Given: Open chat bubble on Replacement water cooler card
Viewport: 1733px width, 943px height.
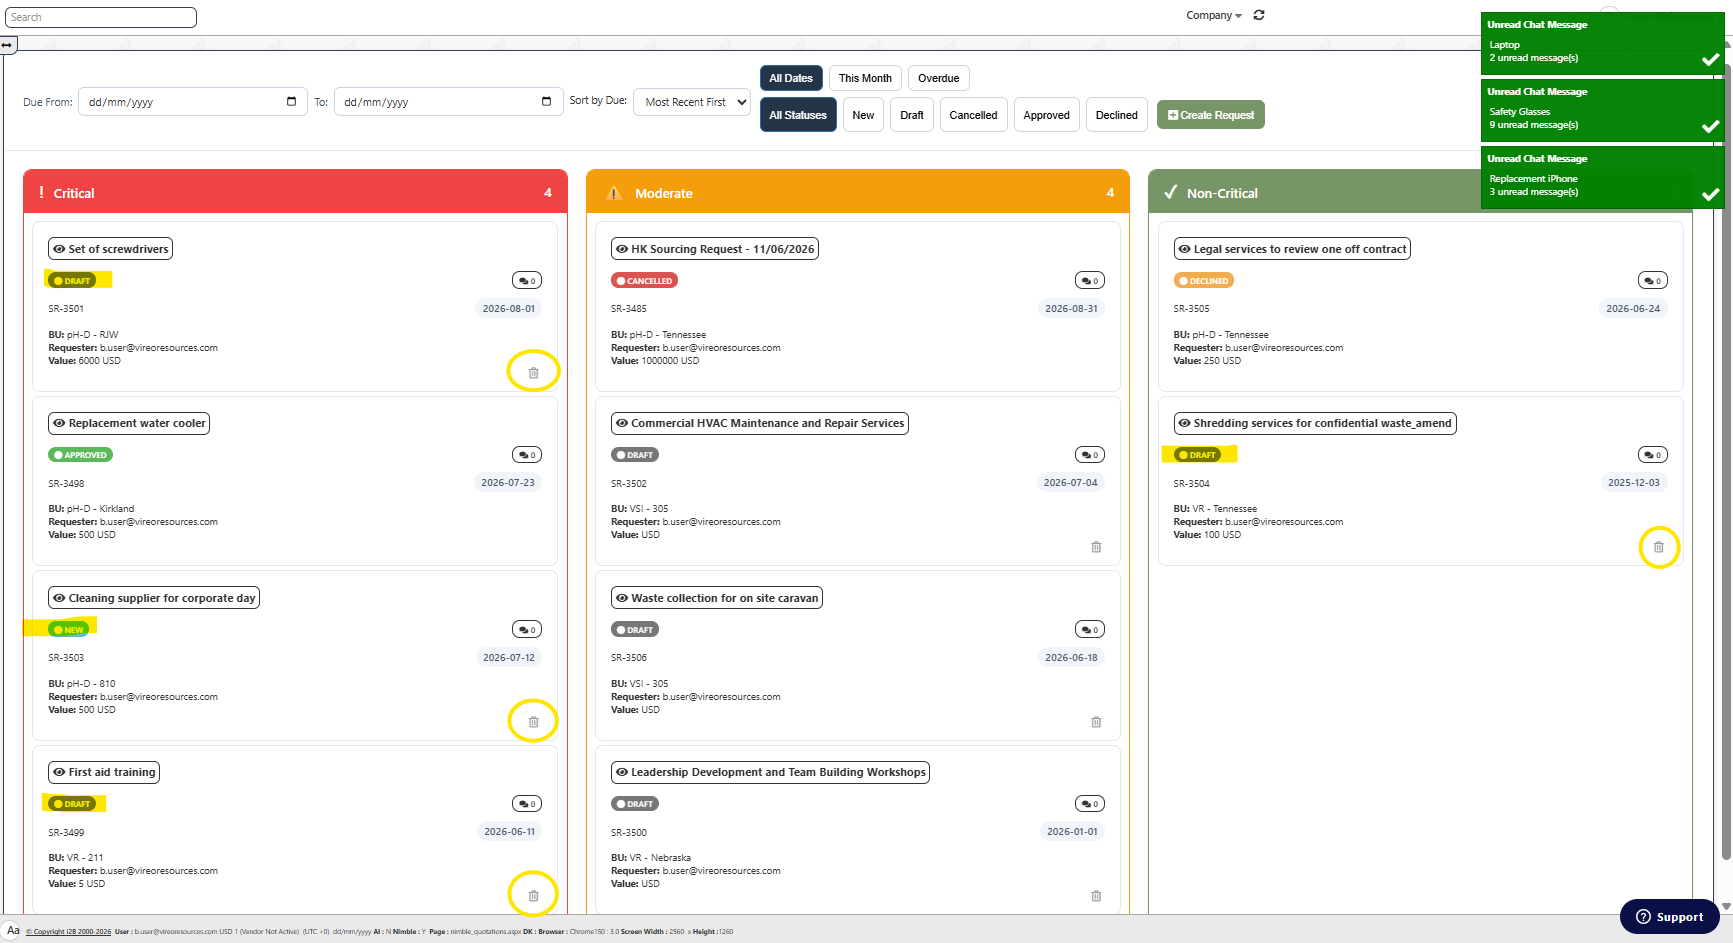Looking at the screenshot, I should (527, 455).
